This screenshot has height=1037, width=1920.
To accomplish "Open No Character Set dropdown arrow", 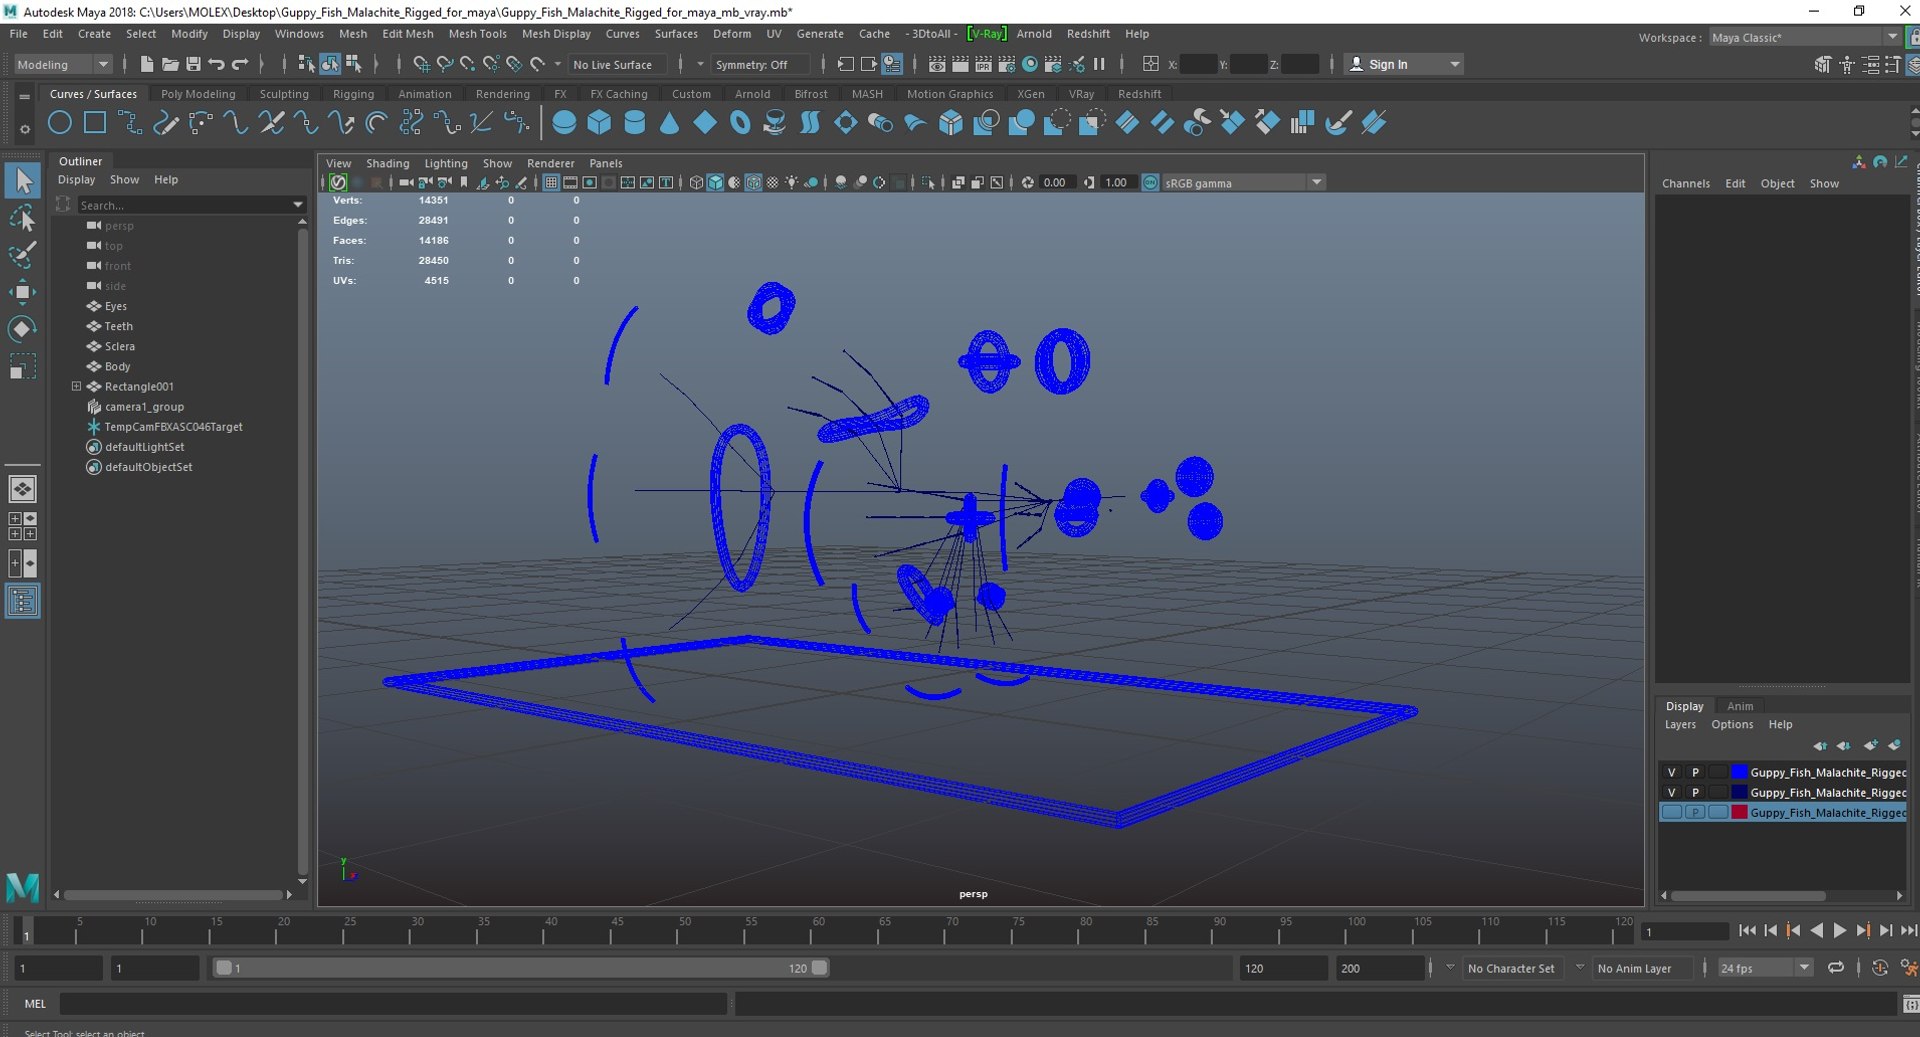I will pos(1450,968).
